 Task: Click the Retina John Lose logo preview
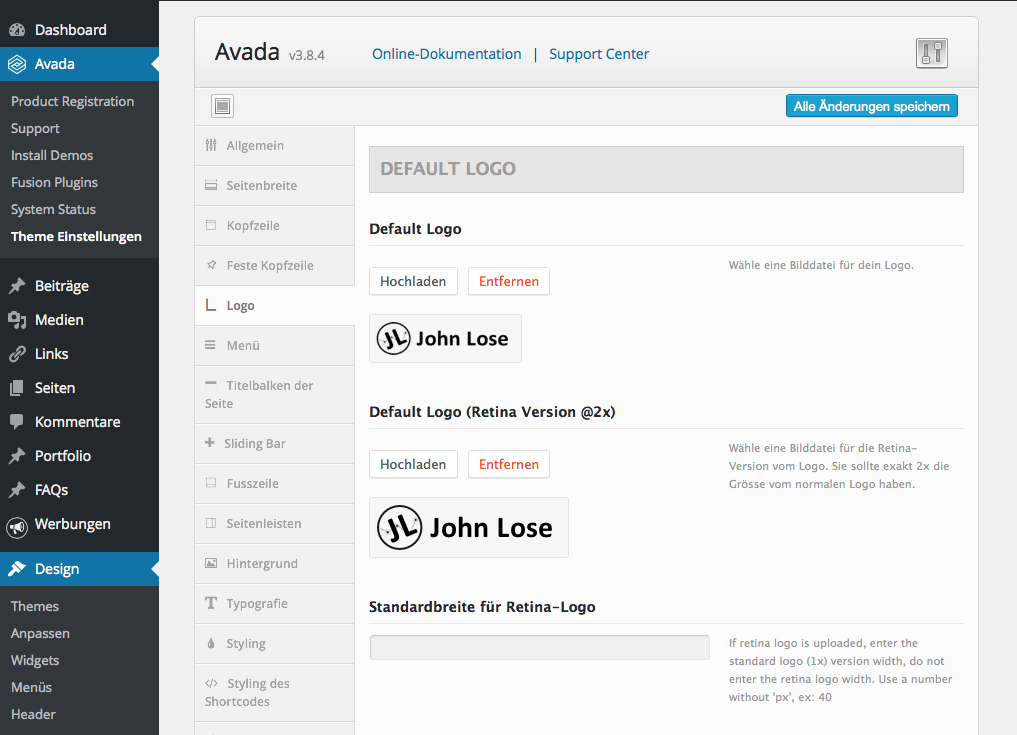[469, 527]
